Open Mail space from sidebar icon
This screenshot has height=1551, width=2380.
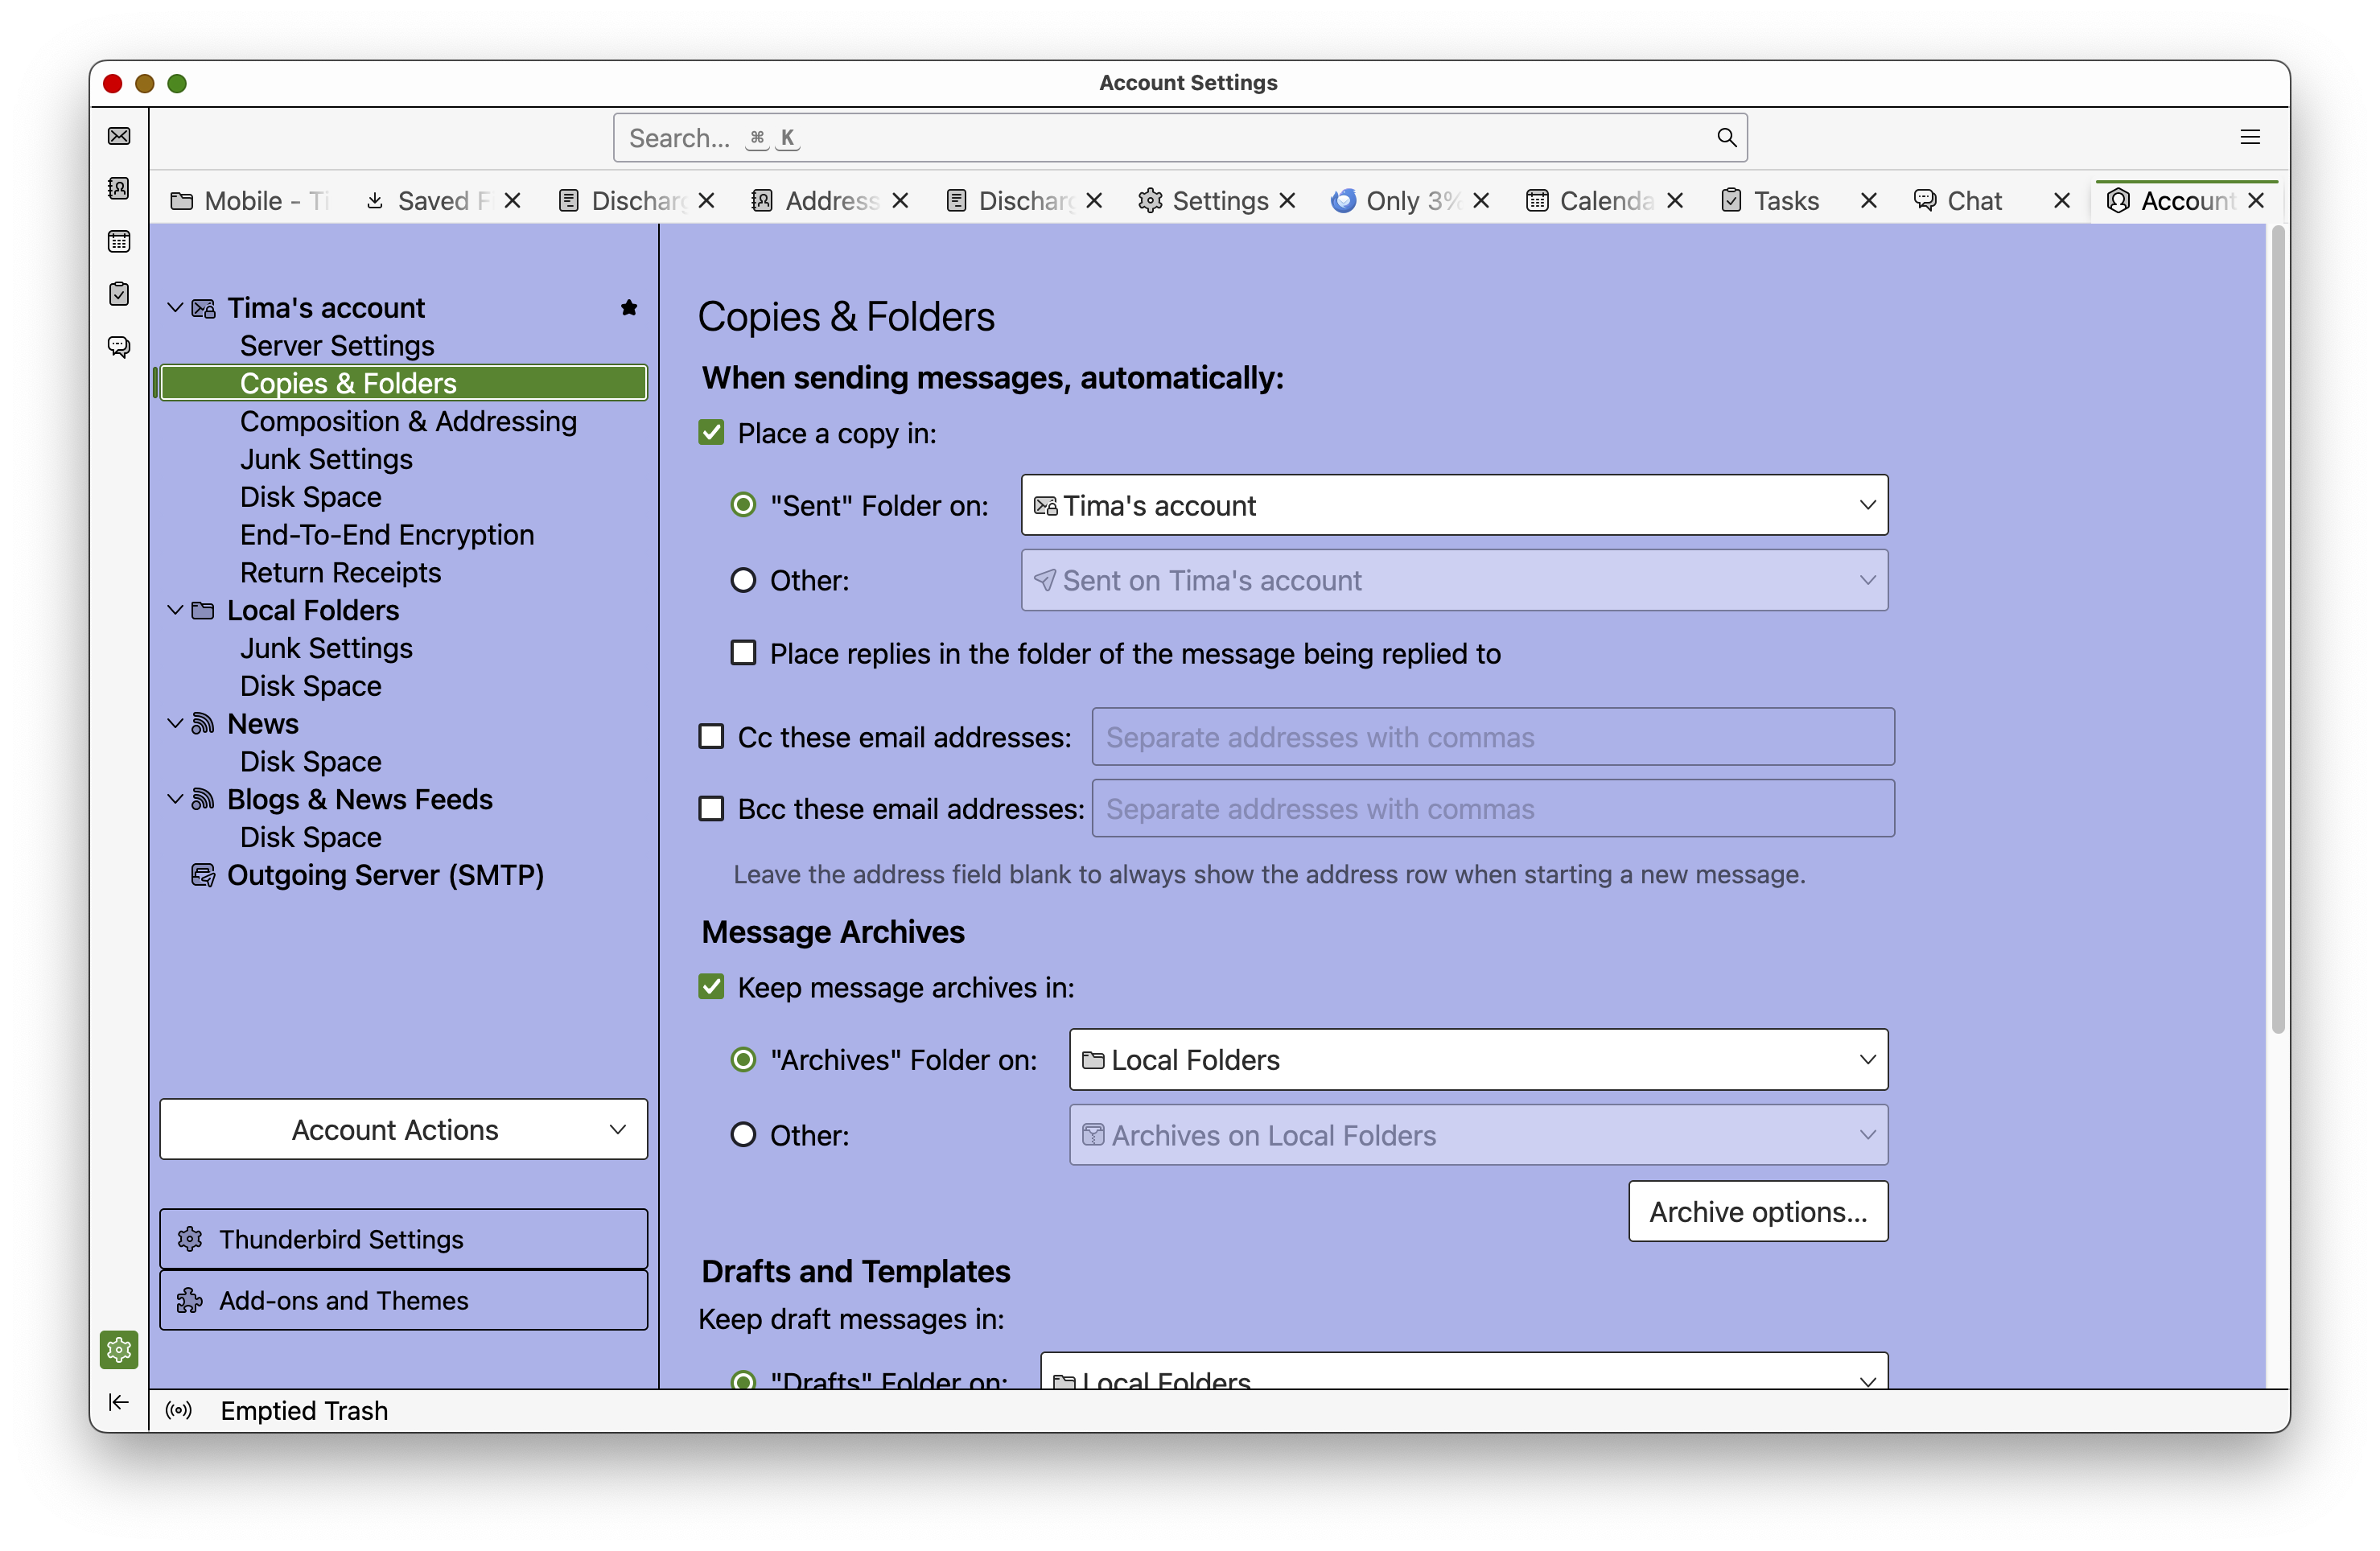click(x=119, y=136)
